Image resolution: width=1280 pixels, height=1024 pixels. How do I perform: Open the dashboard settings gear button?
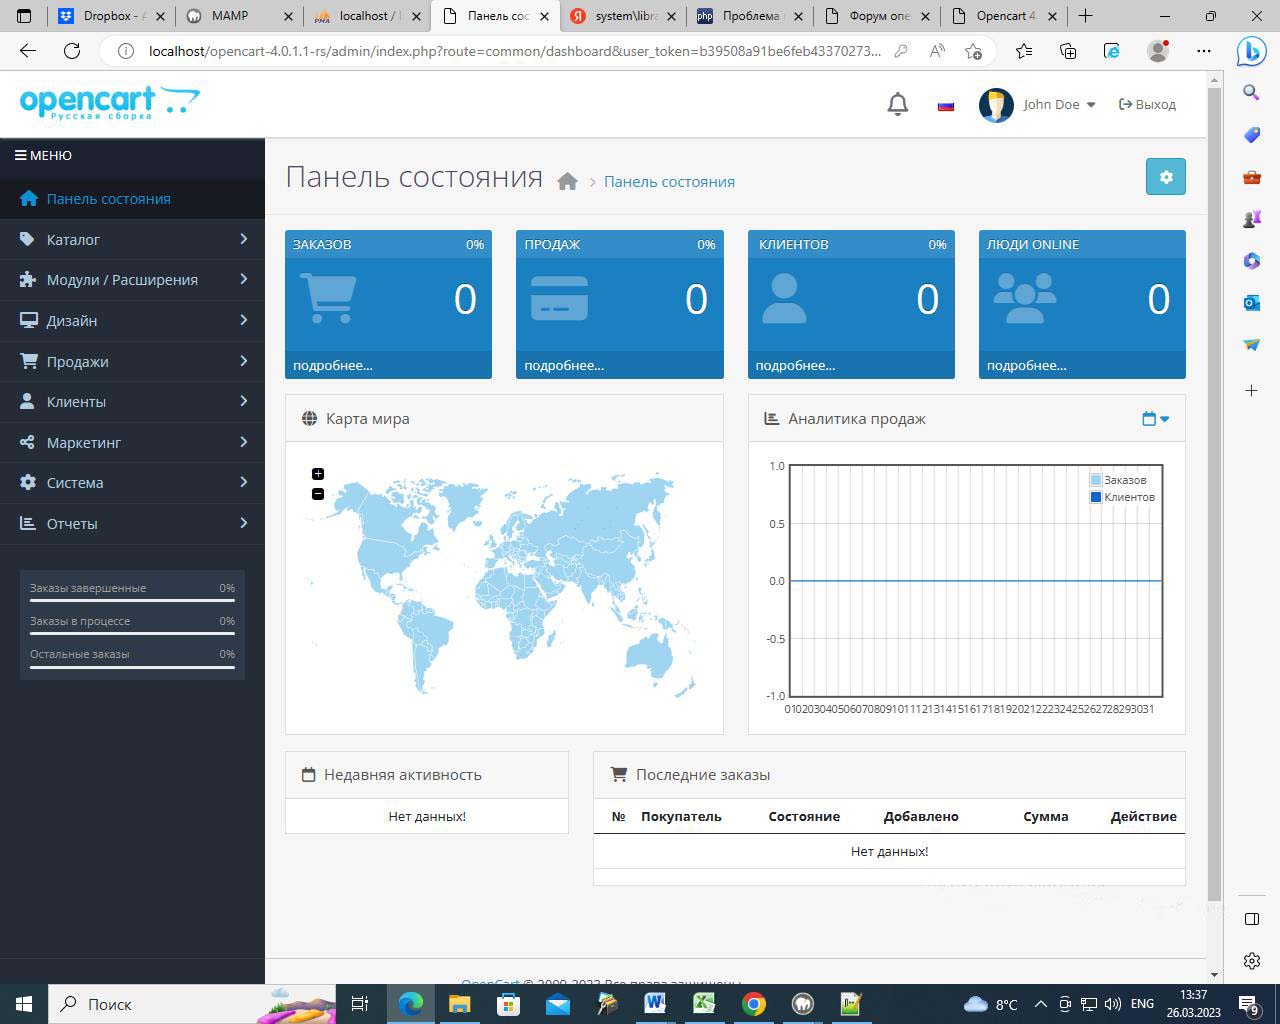click(x=1165, y=177)
